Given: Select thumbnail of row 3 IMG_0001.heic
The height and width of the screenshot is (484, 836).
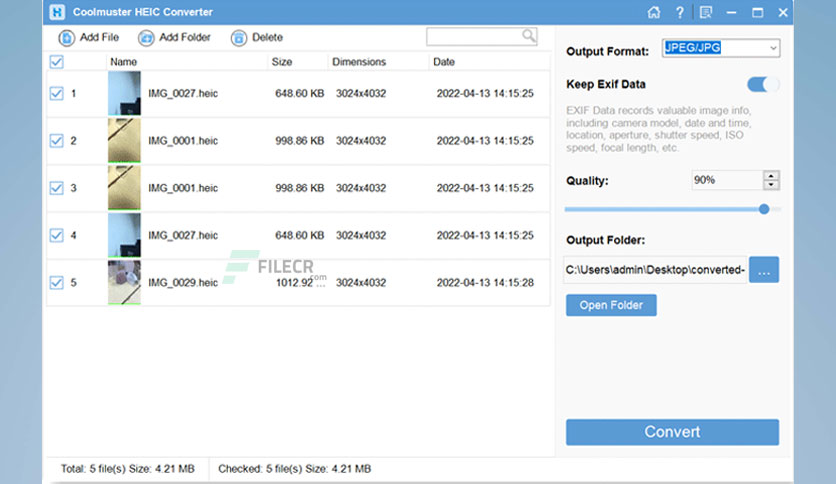Looking at the screenshot, I should [124, 188].
